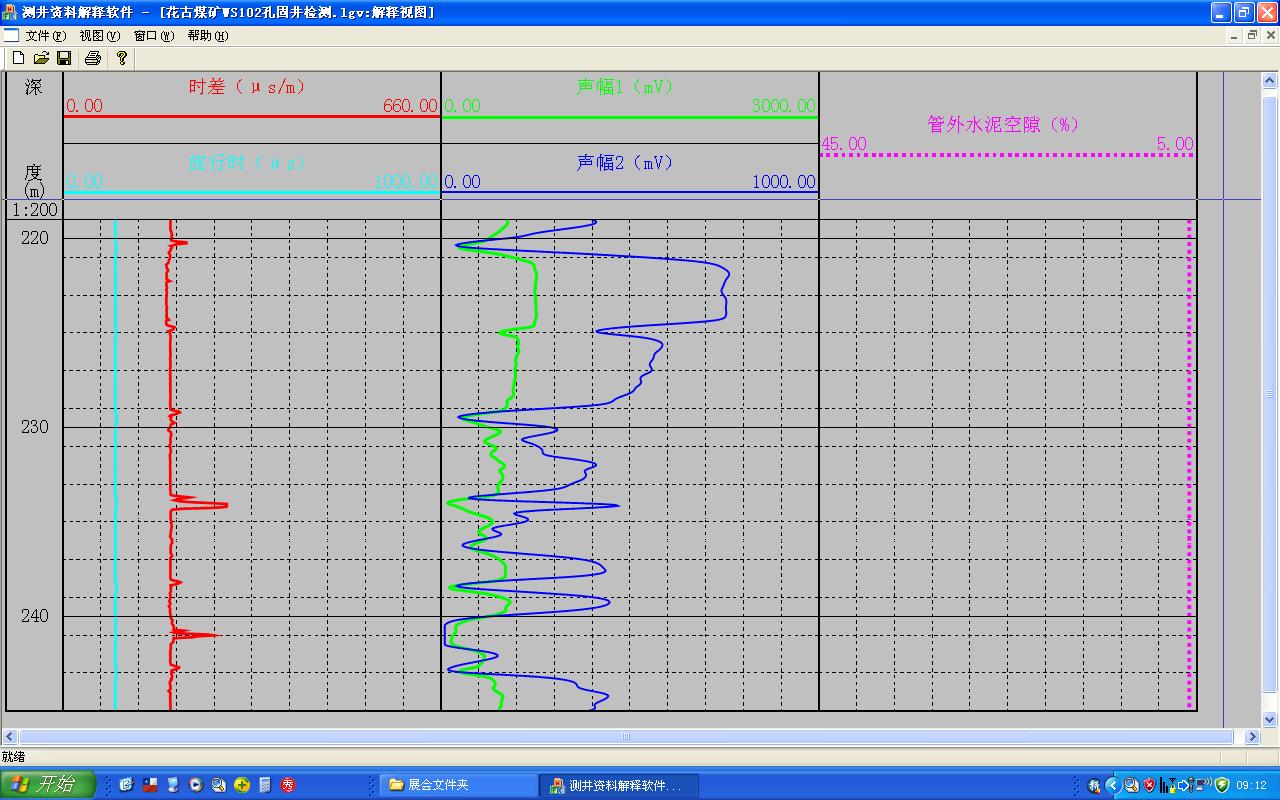The image size is (1280, 800).
Task: Select the 声幅2 (mV) curve header
Action: (x=625, y=162)
